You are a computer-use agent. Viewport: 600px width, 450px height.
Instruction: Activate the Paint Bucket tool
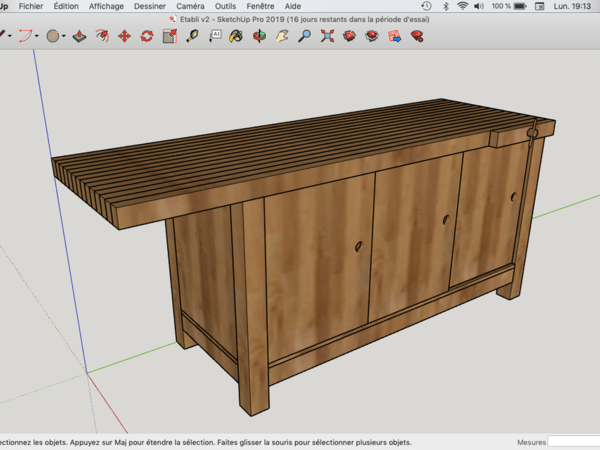click(237, 36)
